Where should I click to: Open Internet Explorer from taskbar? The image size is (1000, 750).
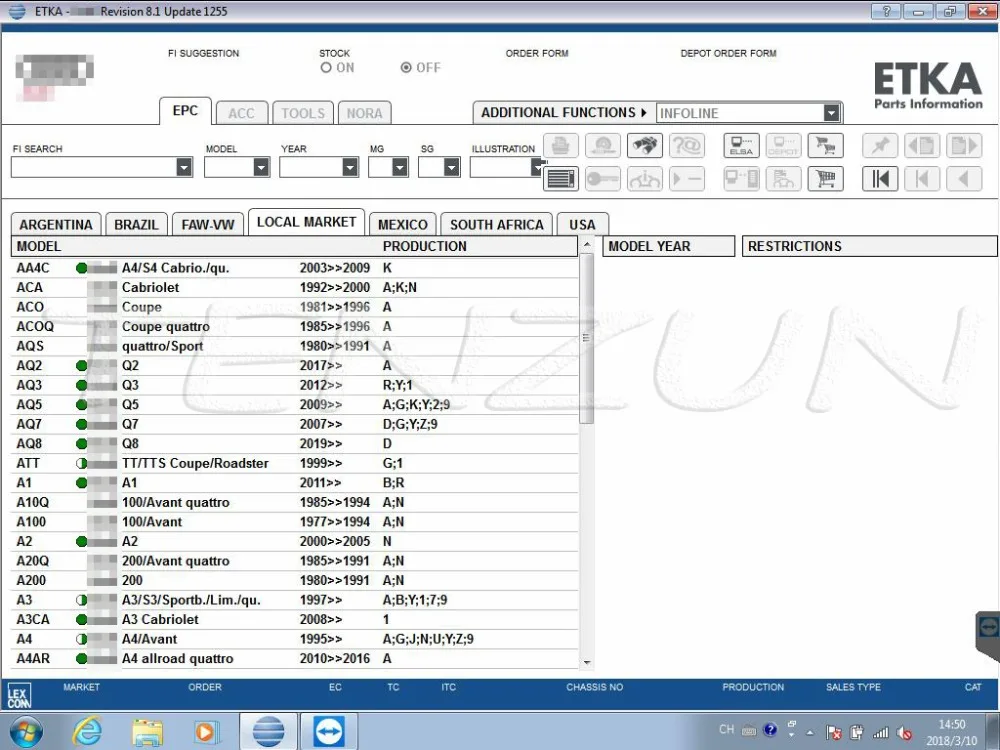point(87,731)
